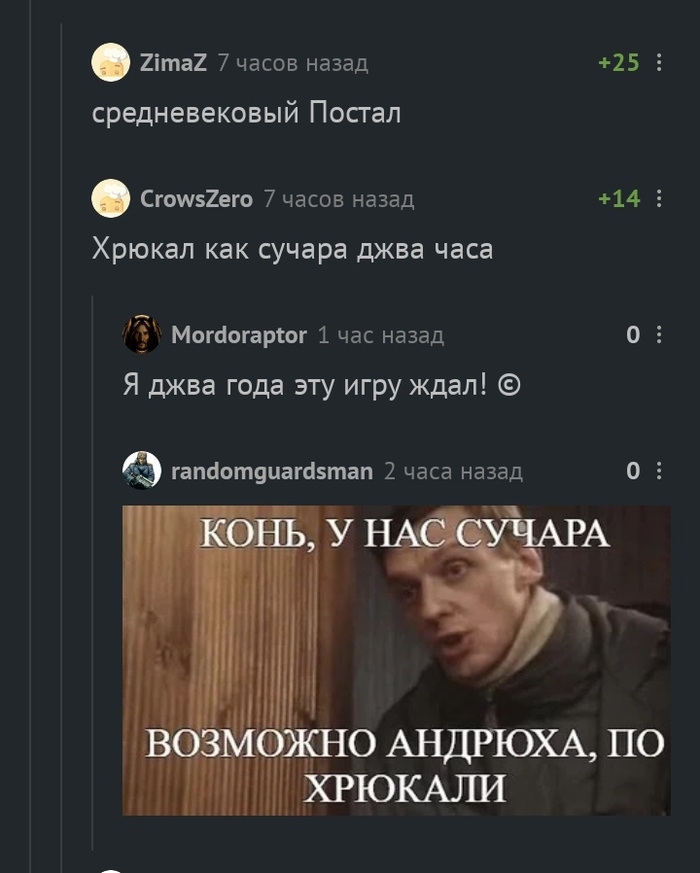The image size is (700, 873).
Task: Open CrowsZero user avatar
Action: click(x=111, y=198)
